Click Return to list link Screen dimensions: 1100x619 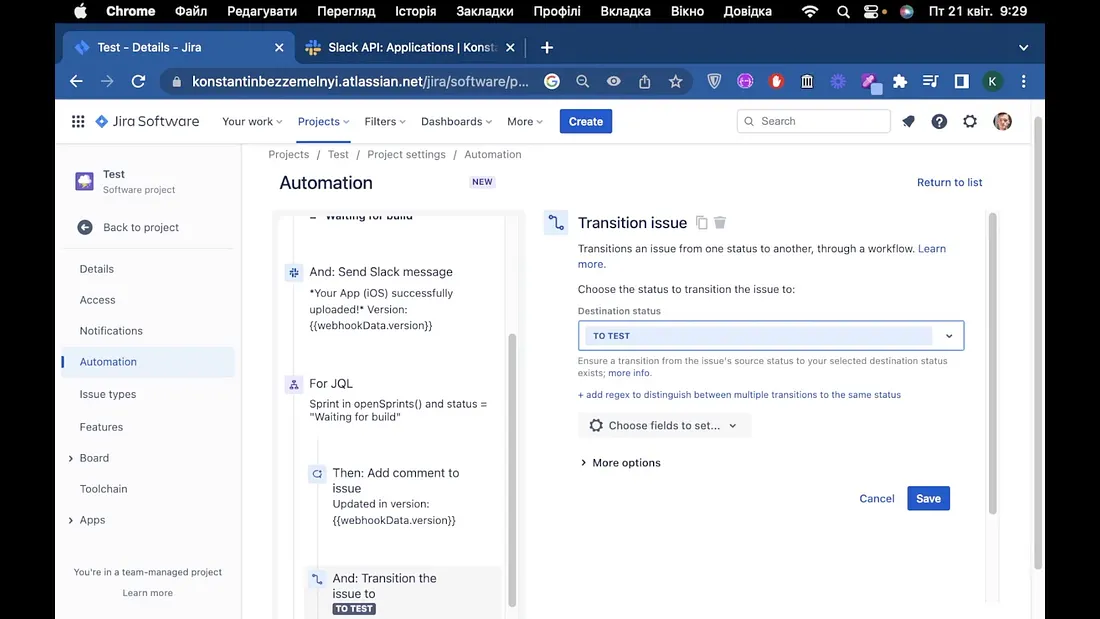pyautogui.click(x=949, y=182)
